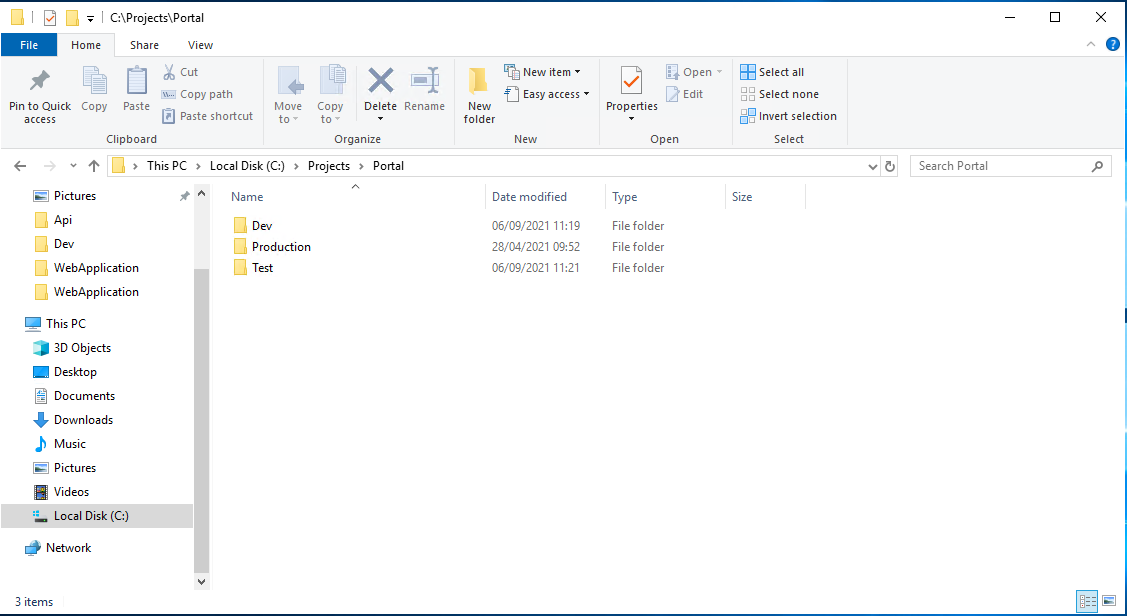Open the File menu
Viewport: 1127px width, 616px height.
29,45
